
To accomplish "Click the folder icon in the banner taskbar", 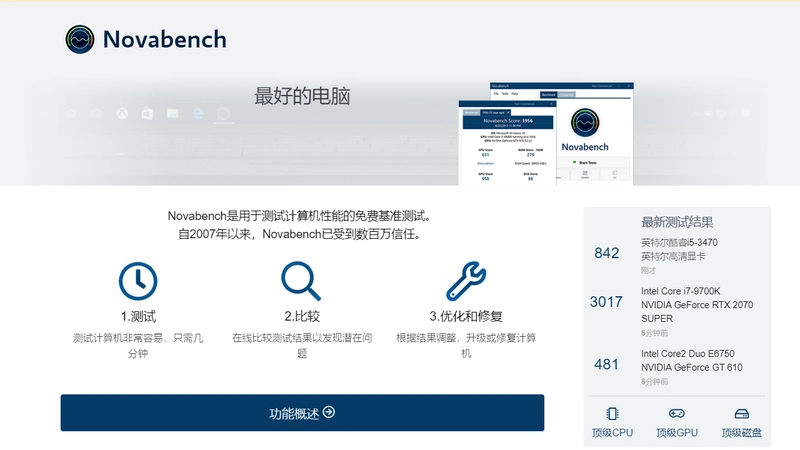I will pos(172,113).
